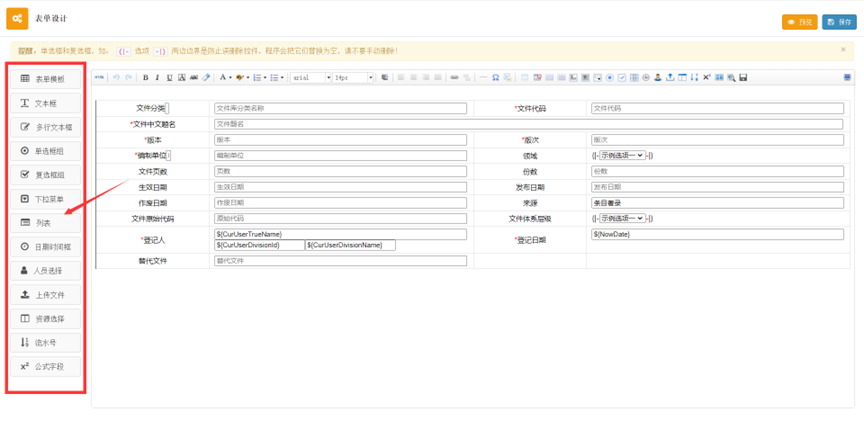Insert serial number via toolbar sort icon
Screen dimensions: 864x421
pyautogui.click(x=694, y=78)
